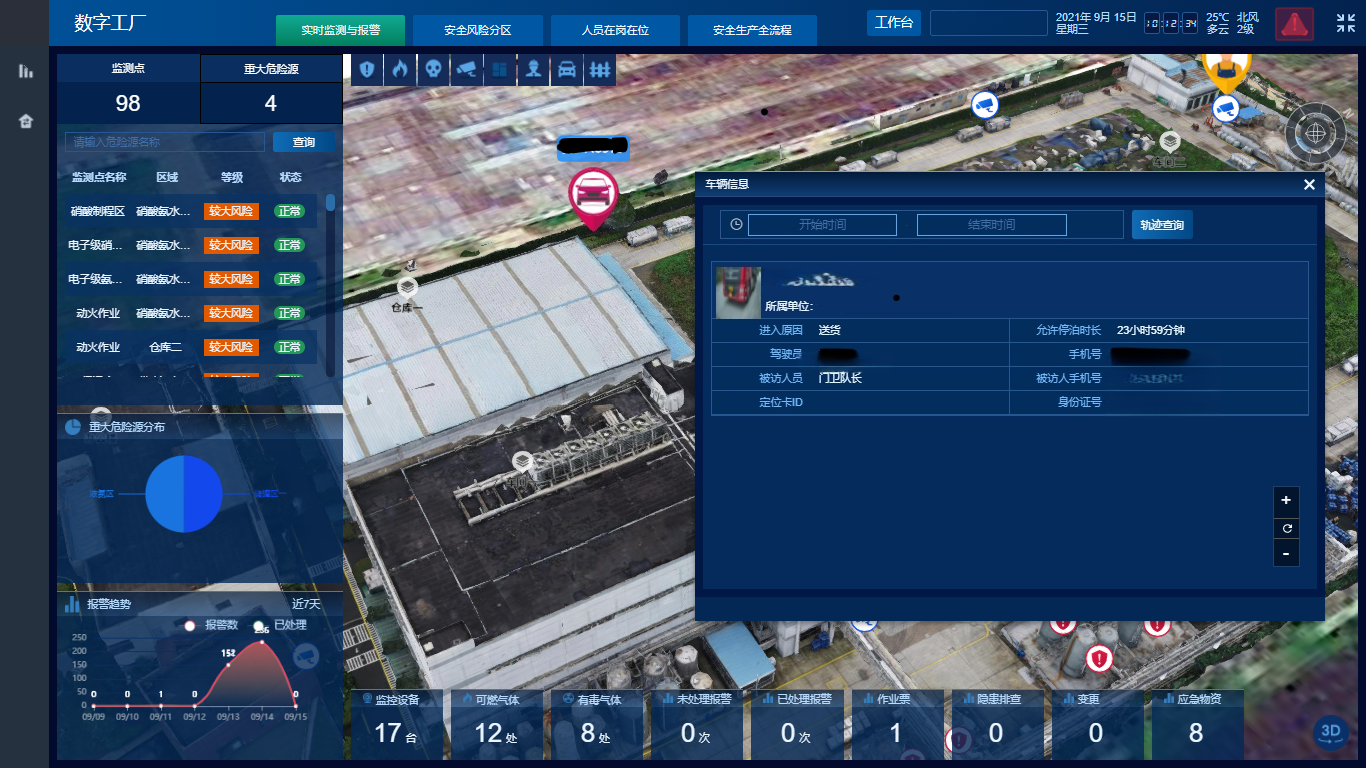Switch to 安全风险分区 tab
The height and width of the screenshot is (768, 1366).
click(x=477, y=30)
